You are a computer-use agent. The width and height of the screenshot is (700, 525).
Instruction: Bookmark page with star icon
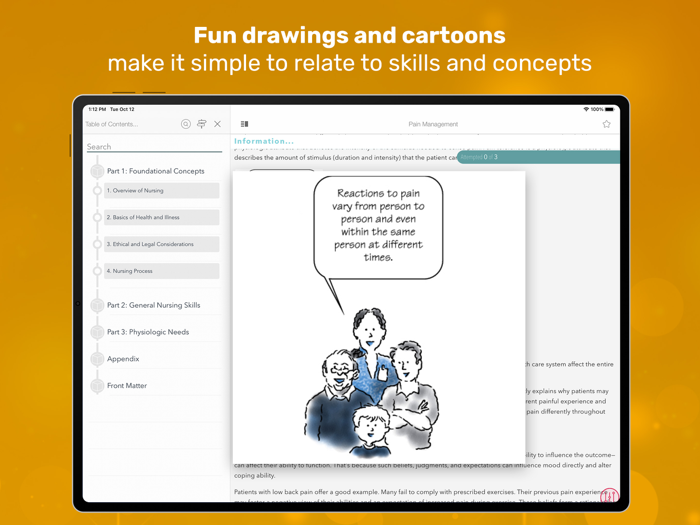(x=606, y=124)
